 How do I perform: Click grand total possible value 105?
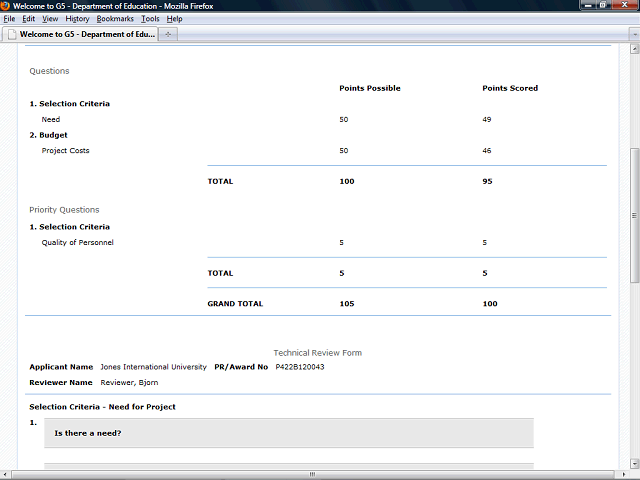(x=347, y=304)
